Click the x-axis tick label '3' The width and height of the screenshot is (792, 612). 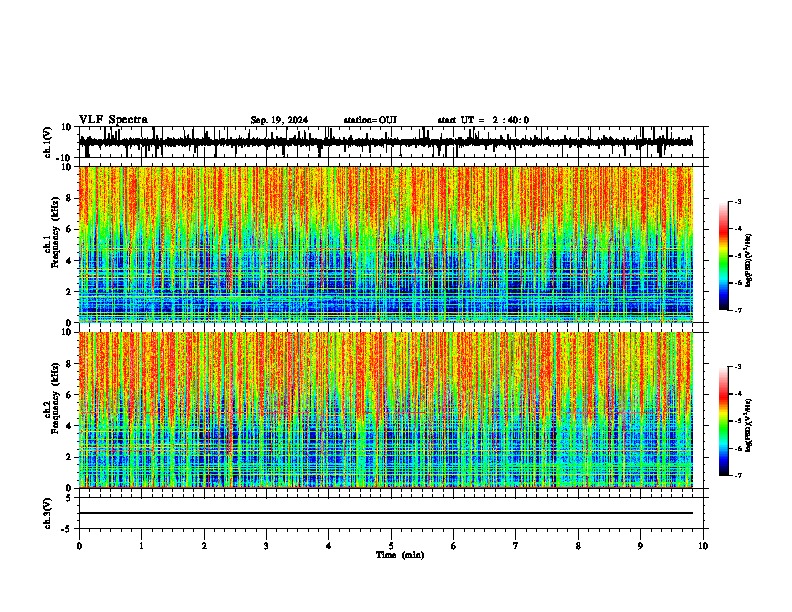[x=266, y=545]
